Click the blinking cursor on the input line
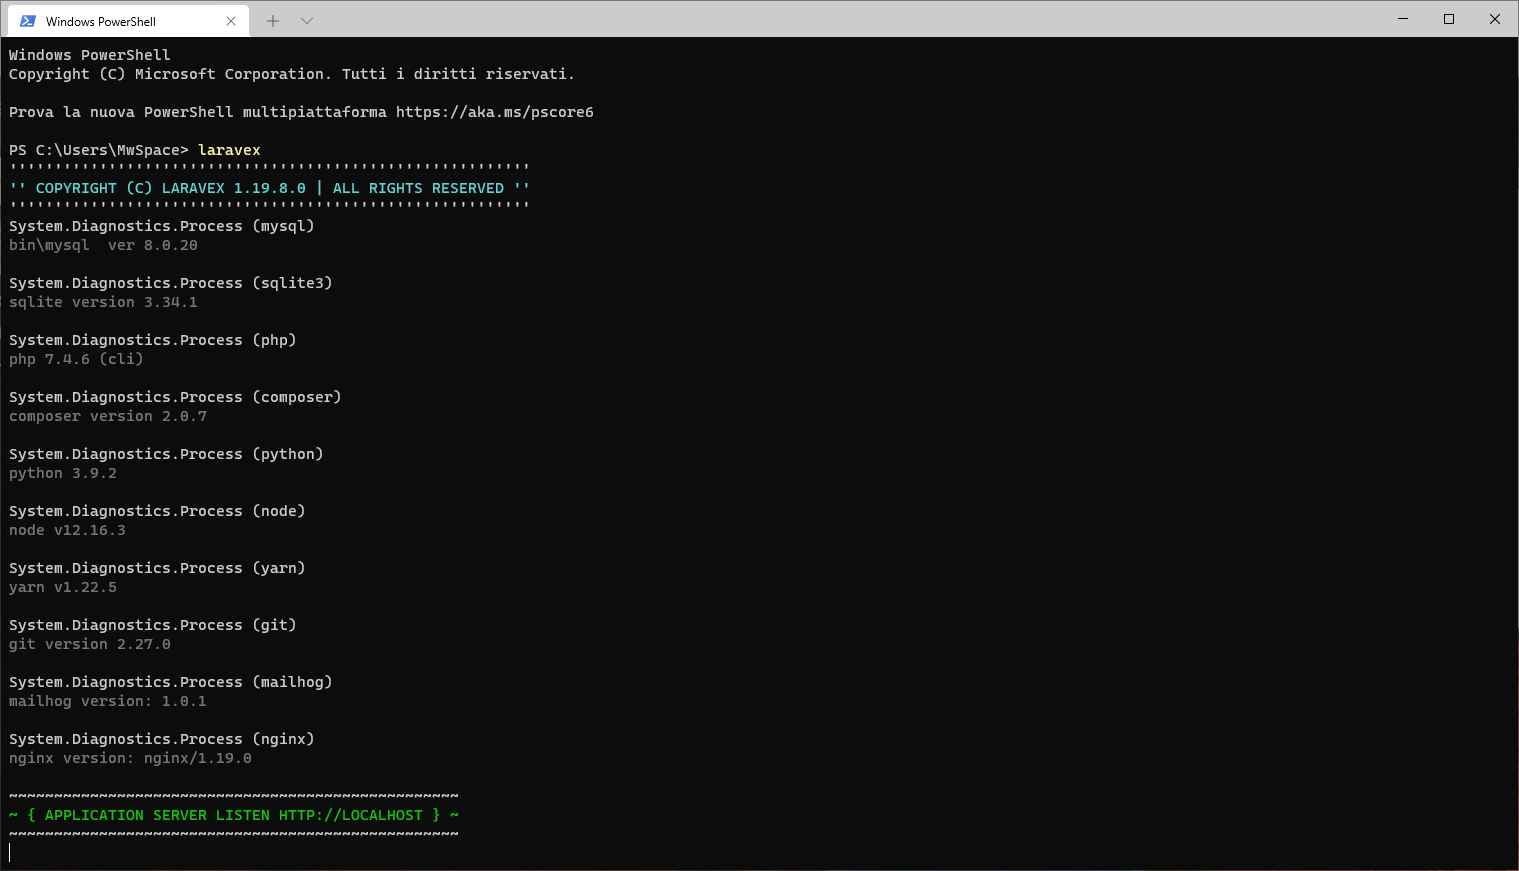 [10, 852]
